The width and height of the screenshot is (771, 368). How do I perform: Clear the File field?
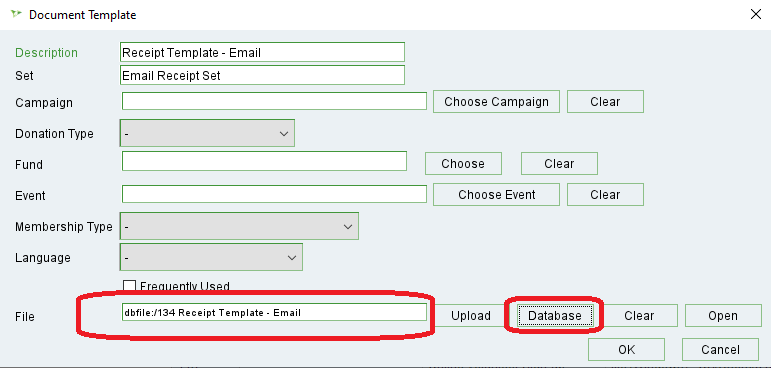click(639, 315)
